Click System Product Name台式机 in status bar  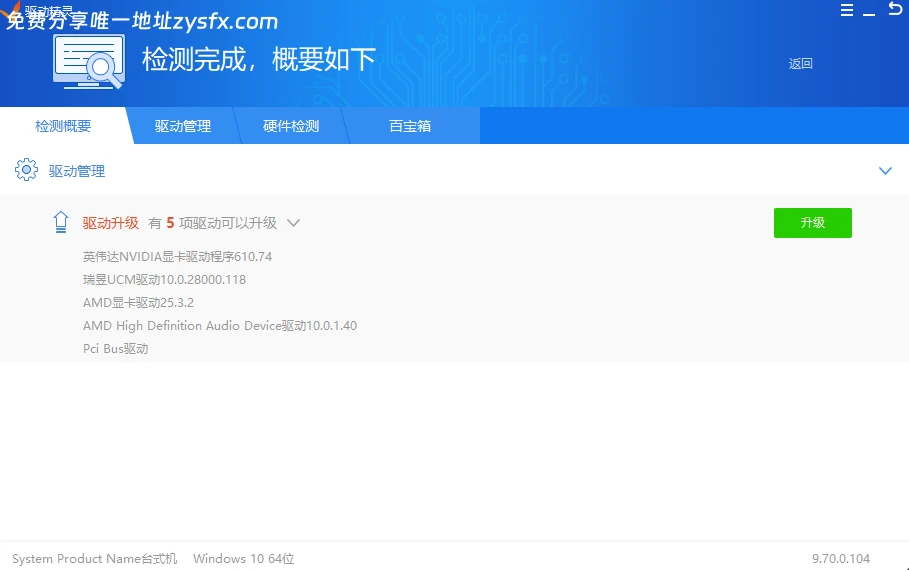[x=94, y=558]
